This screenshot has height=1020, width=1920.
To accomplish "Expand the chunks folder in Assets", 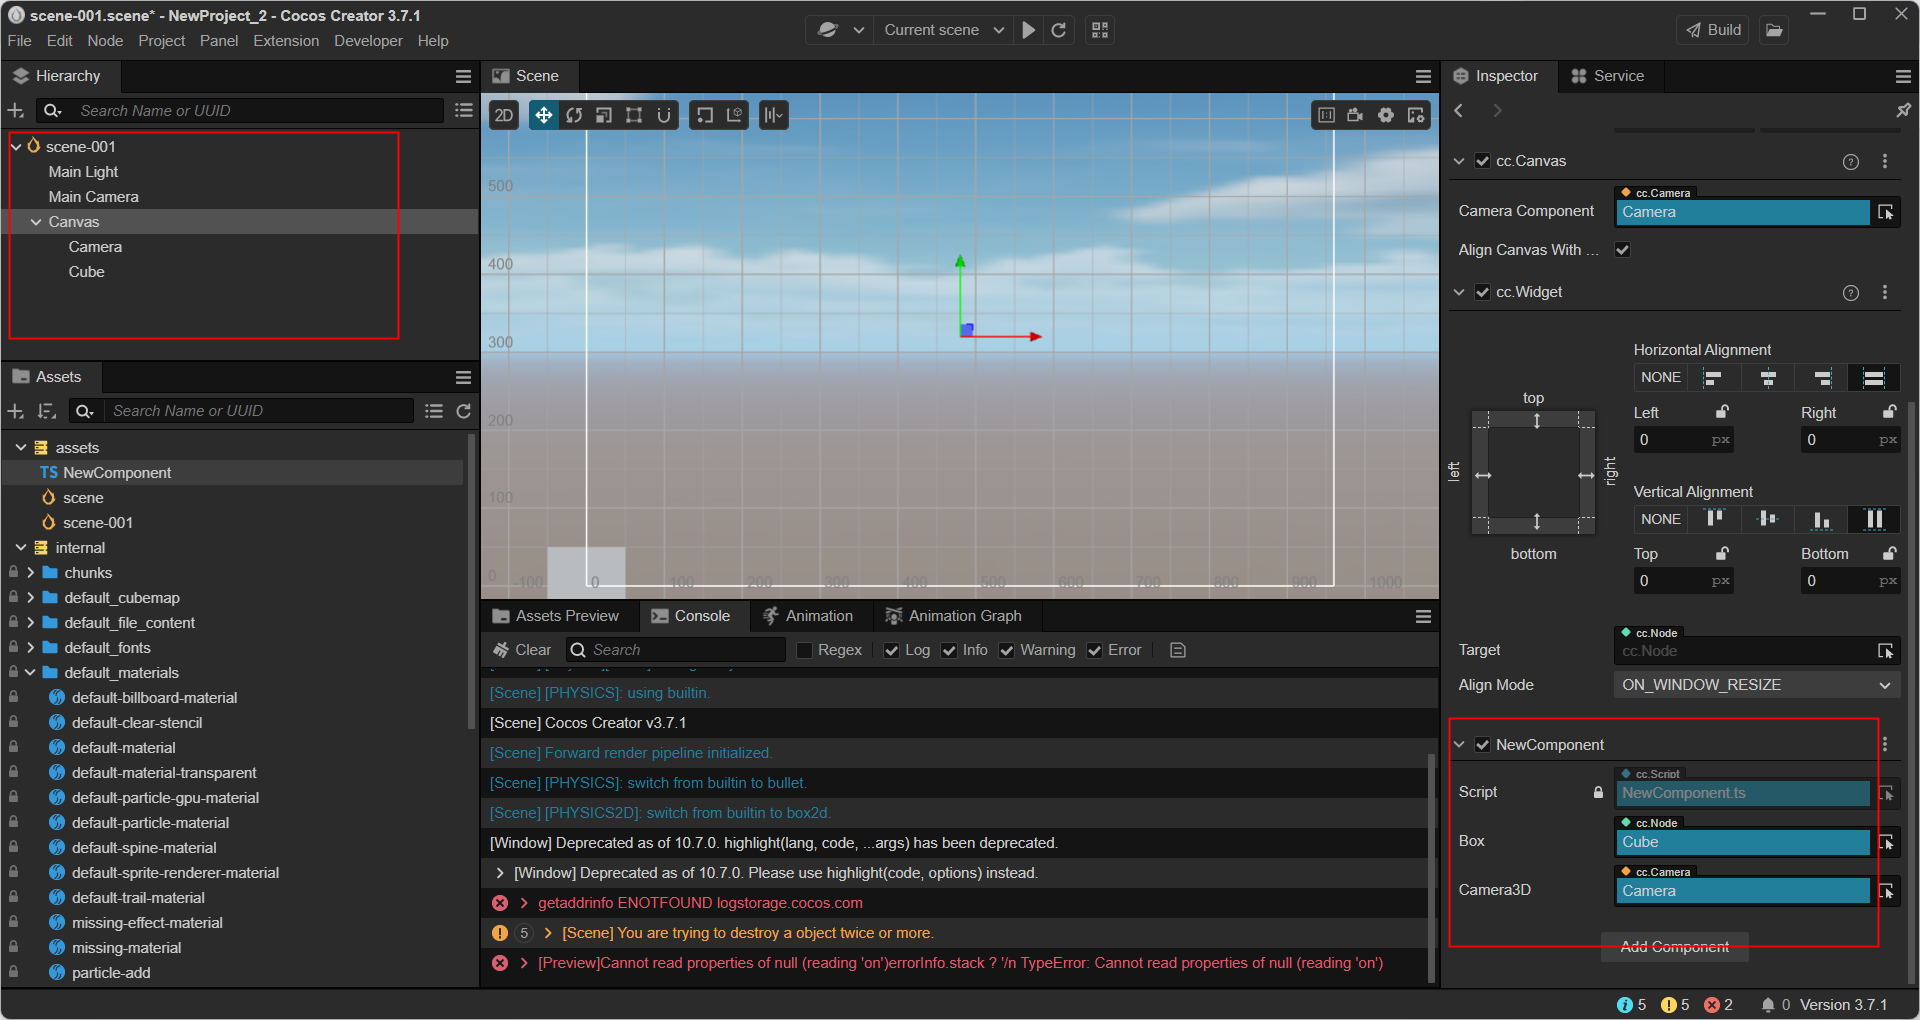I will click(31, 573).
